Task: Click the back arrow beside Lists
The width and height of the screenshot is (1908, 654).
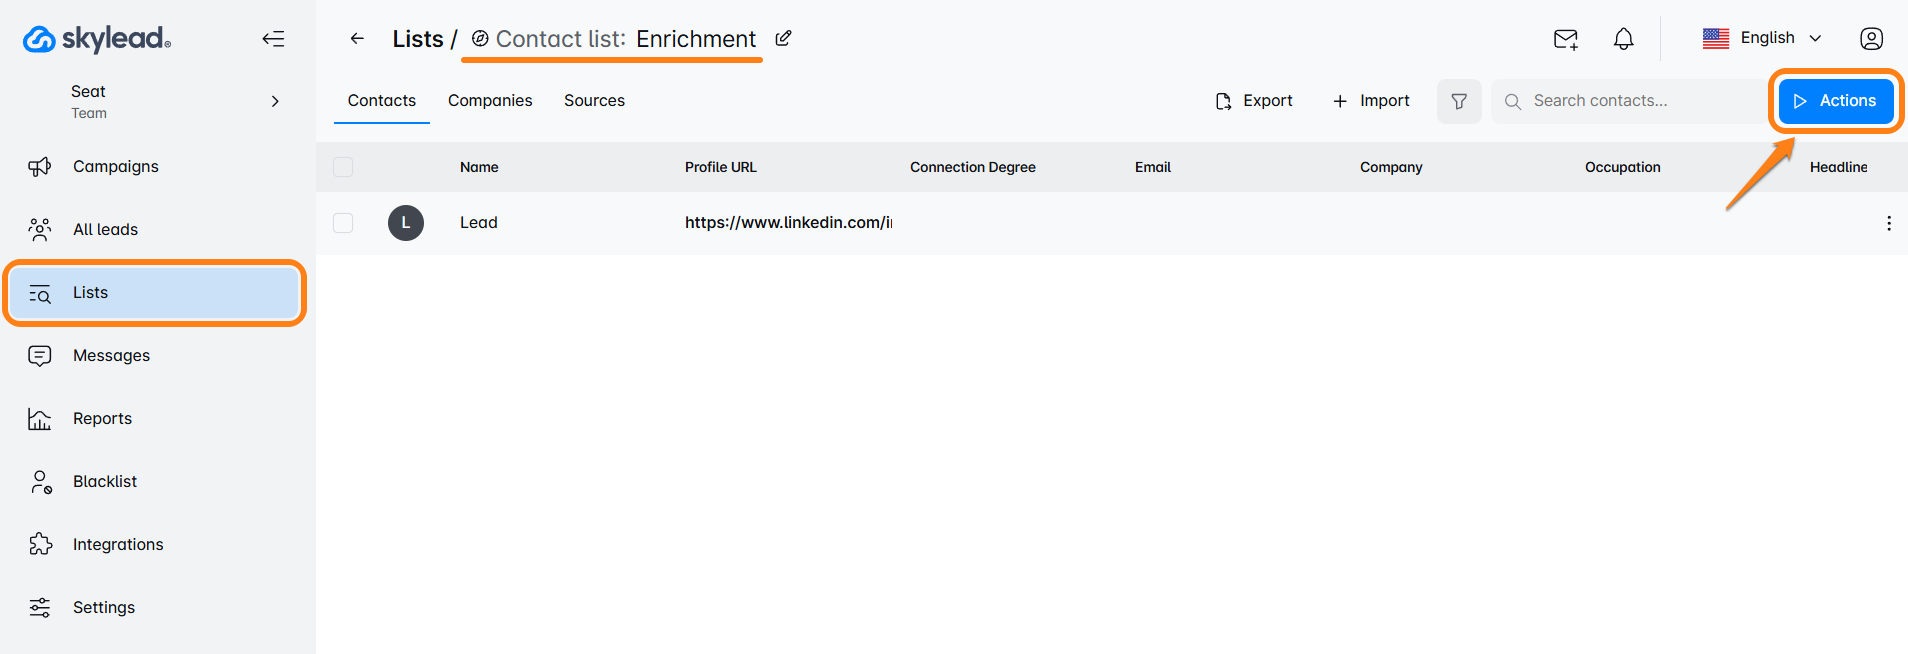Action: point(357,39)
